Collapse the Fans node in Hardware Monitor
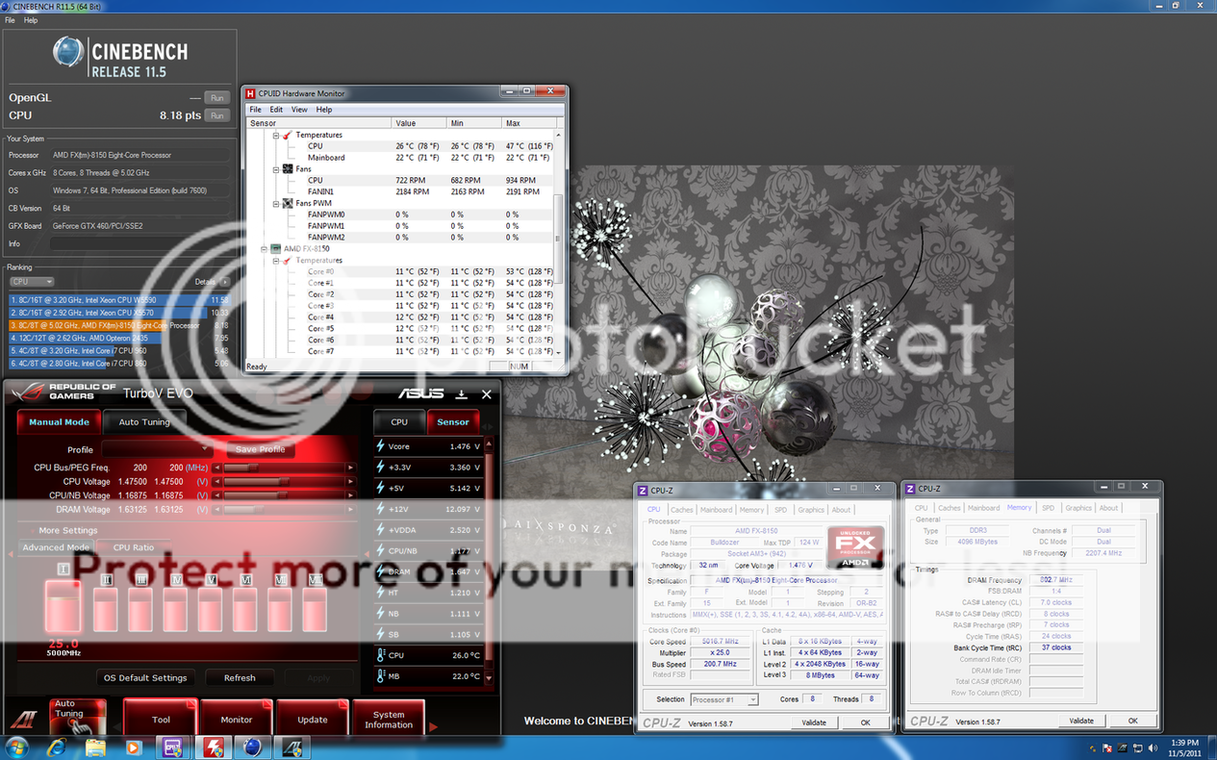The image size is (1217, 760). coord(276,170)
